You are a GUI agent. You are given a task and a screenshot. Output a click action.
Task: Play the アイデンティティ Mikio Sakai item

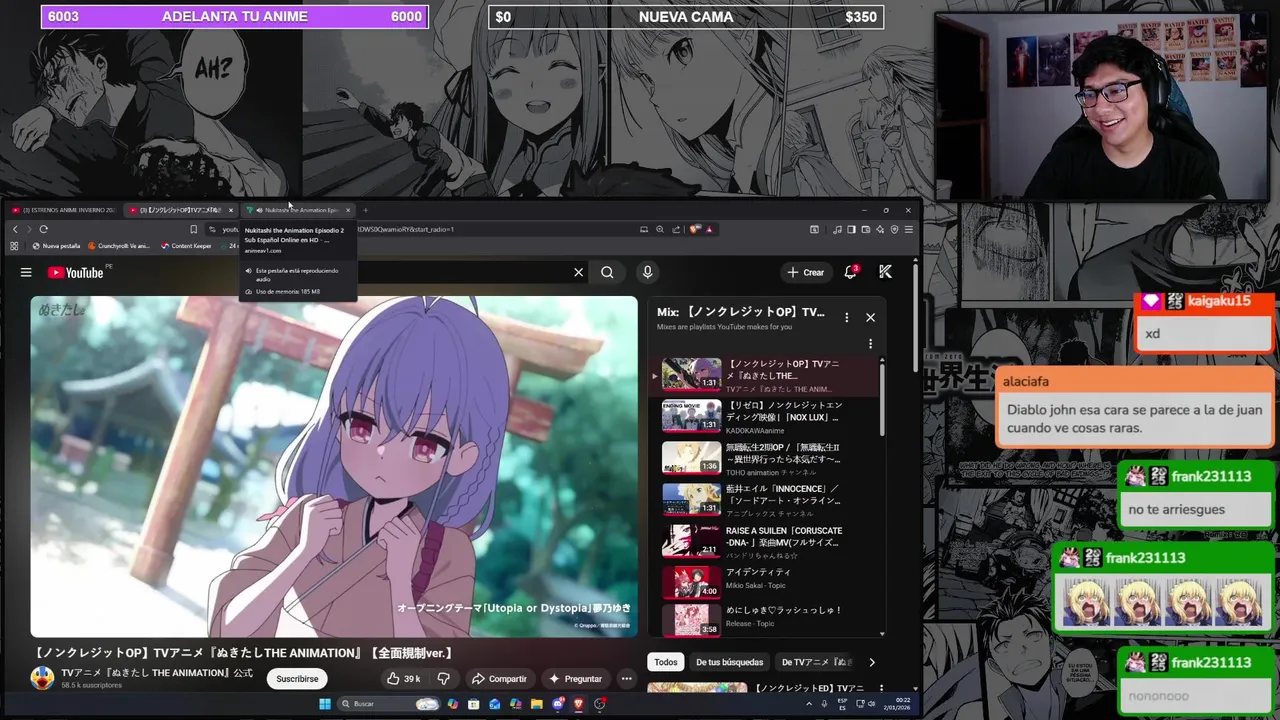click(765, 583)
